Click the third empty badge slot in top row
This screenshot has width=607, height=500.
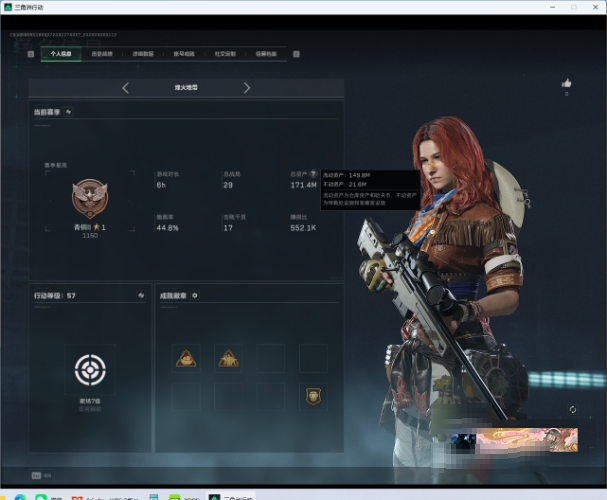coord(271,358)
